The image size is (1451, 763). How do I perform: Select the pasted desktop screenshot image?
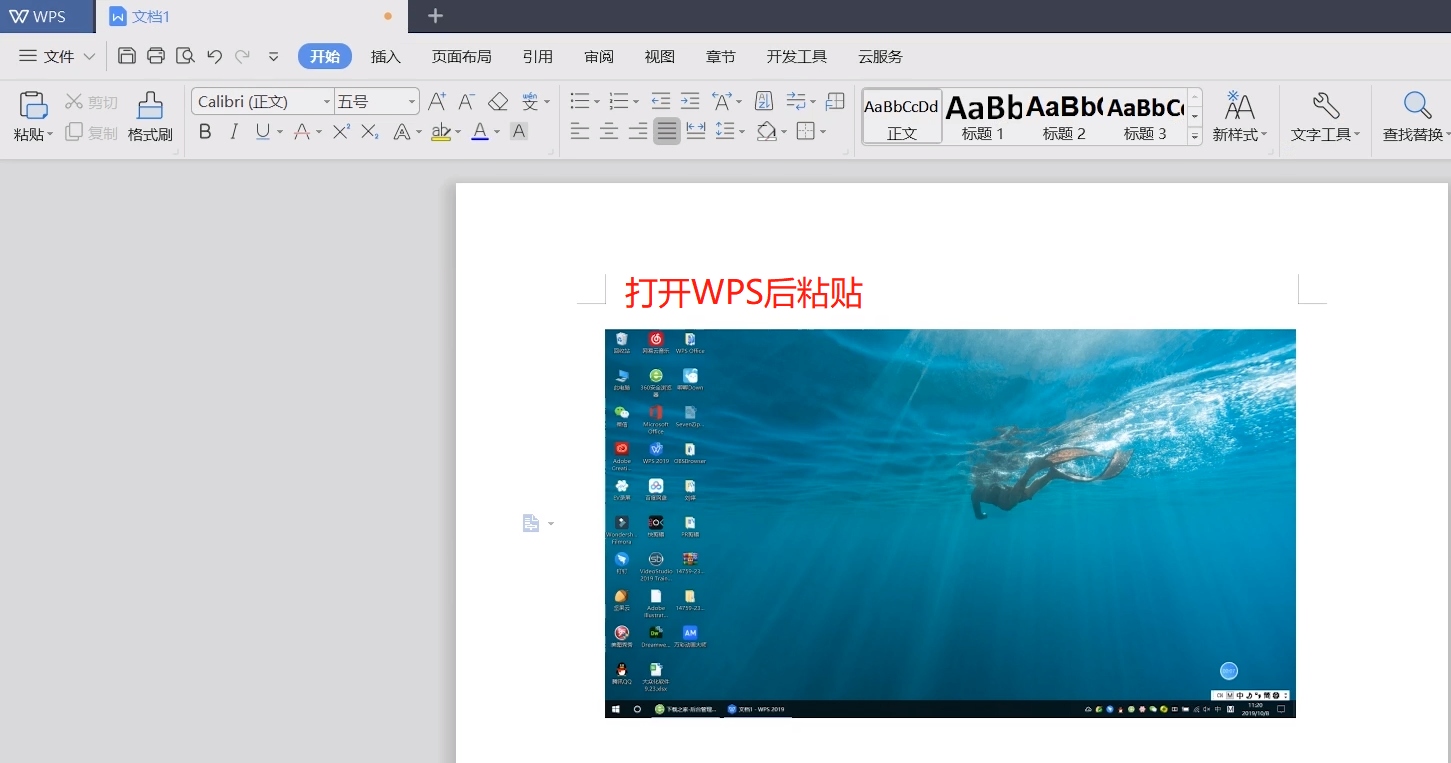point(950,522)
